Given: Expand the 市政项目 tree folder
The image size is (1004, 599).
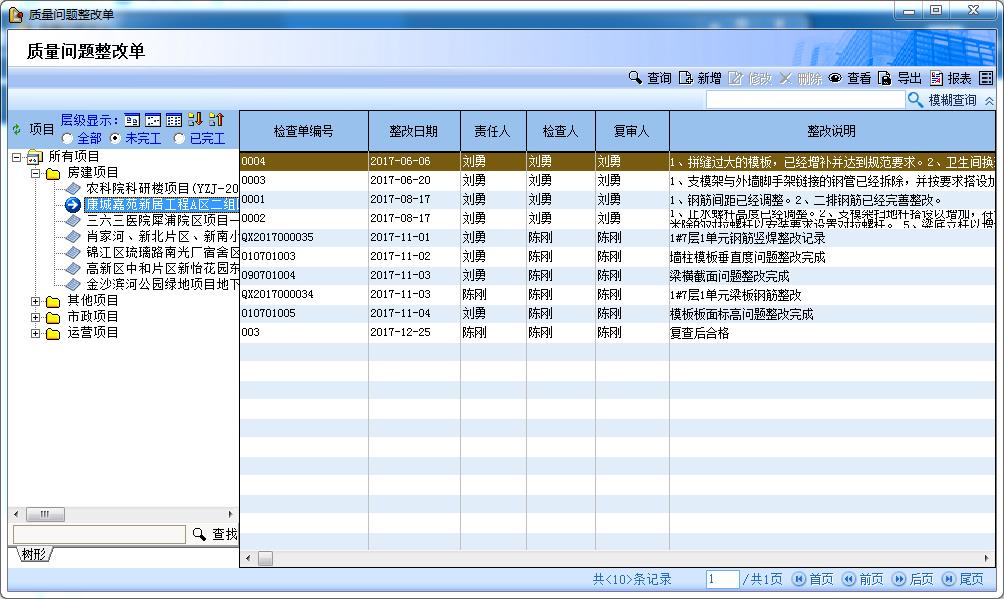Looking at the screenshot, I should [x=36, y=316].
